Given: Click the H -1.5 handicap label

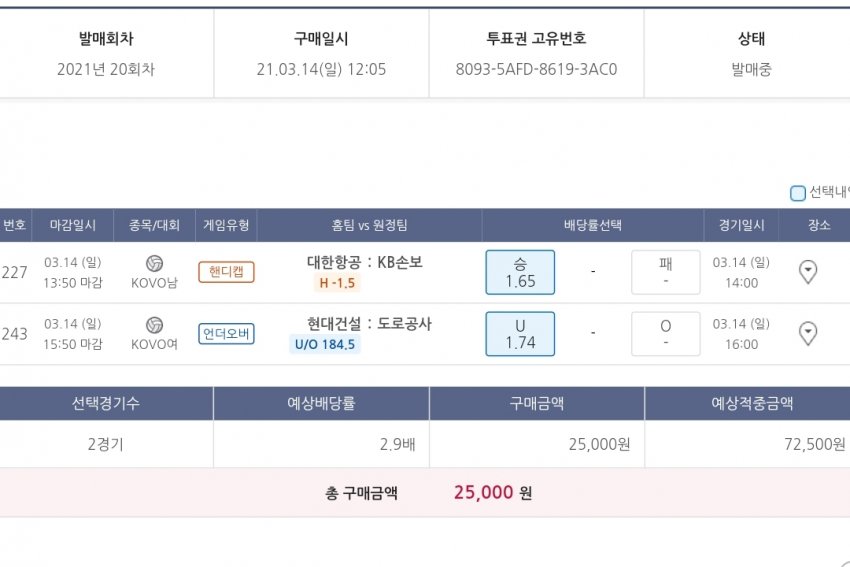Looking at the screenshot, I should coord(337,283).
